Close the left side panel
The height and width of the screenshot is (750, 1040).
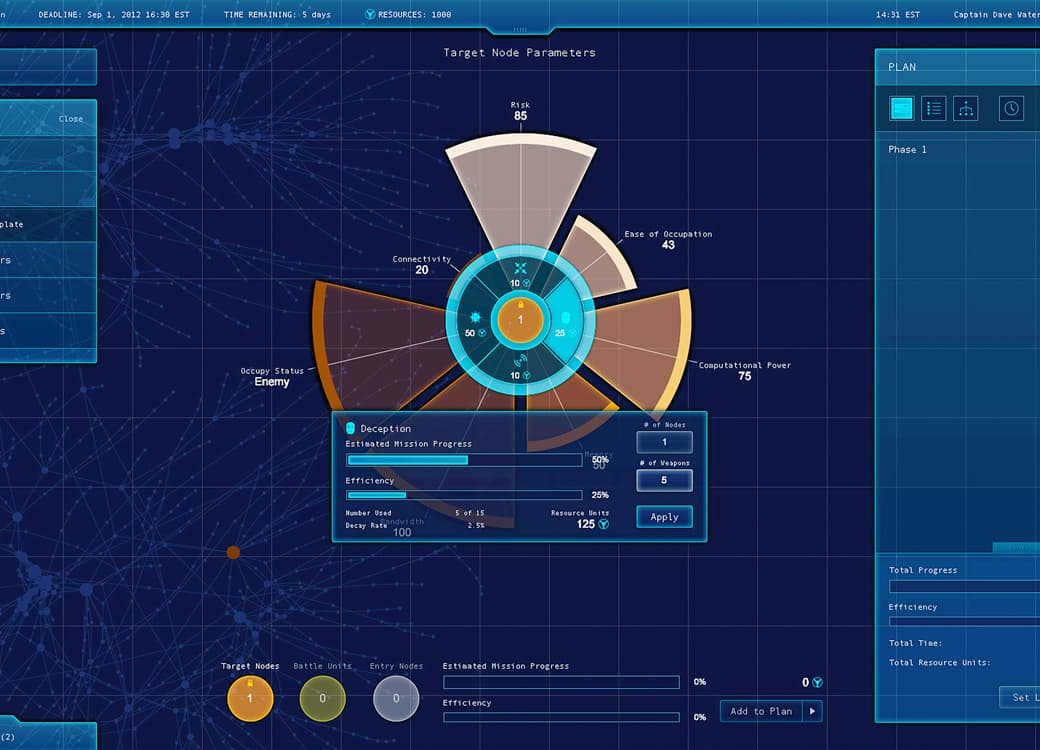point(71,119)
